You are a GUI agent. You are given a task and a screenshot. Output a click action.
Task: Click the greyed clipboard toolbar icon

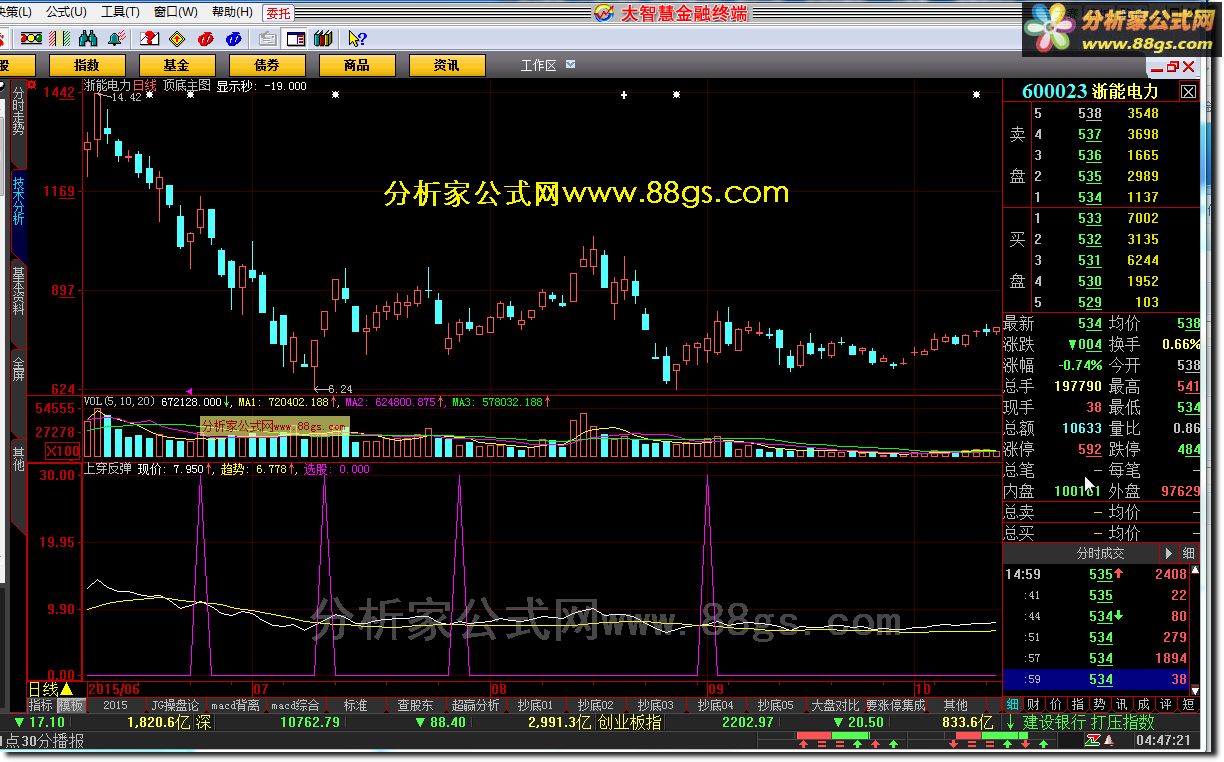267,39
